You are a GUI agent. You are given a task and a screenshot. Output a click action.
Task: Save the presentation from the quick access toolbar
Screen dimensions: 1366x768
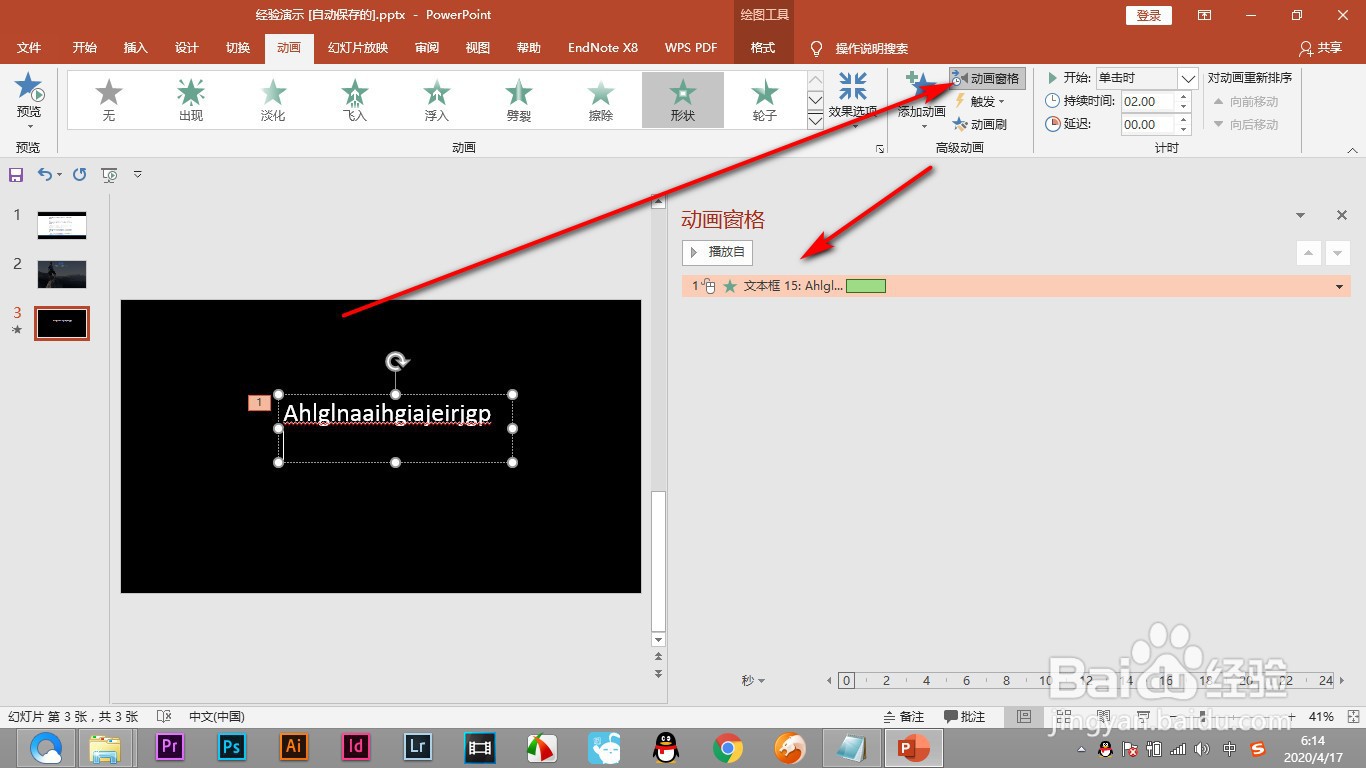click(x=16, y=175)
